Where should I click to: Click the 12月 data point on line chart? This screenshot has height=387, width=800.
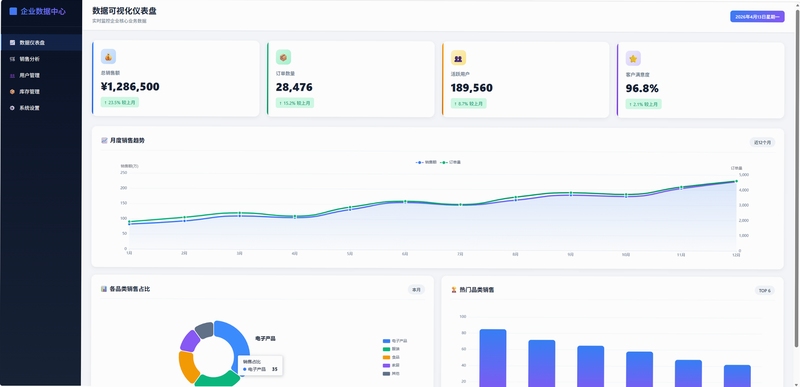point(736,181)
